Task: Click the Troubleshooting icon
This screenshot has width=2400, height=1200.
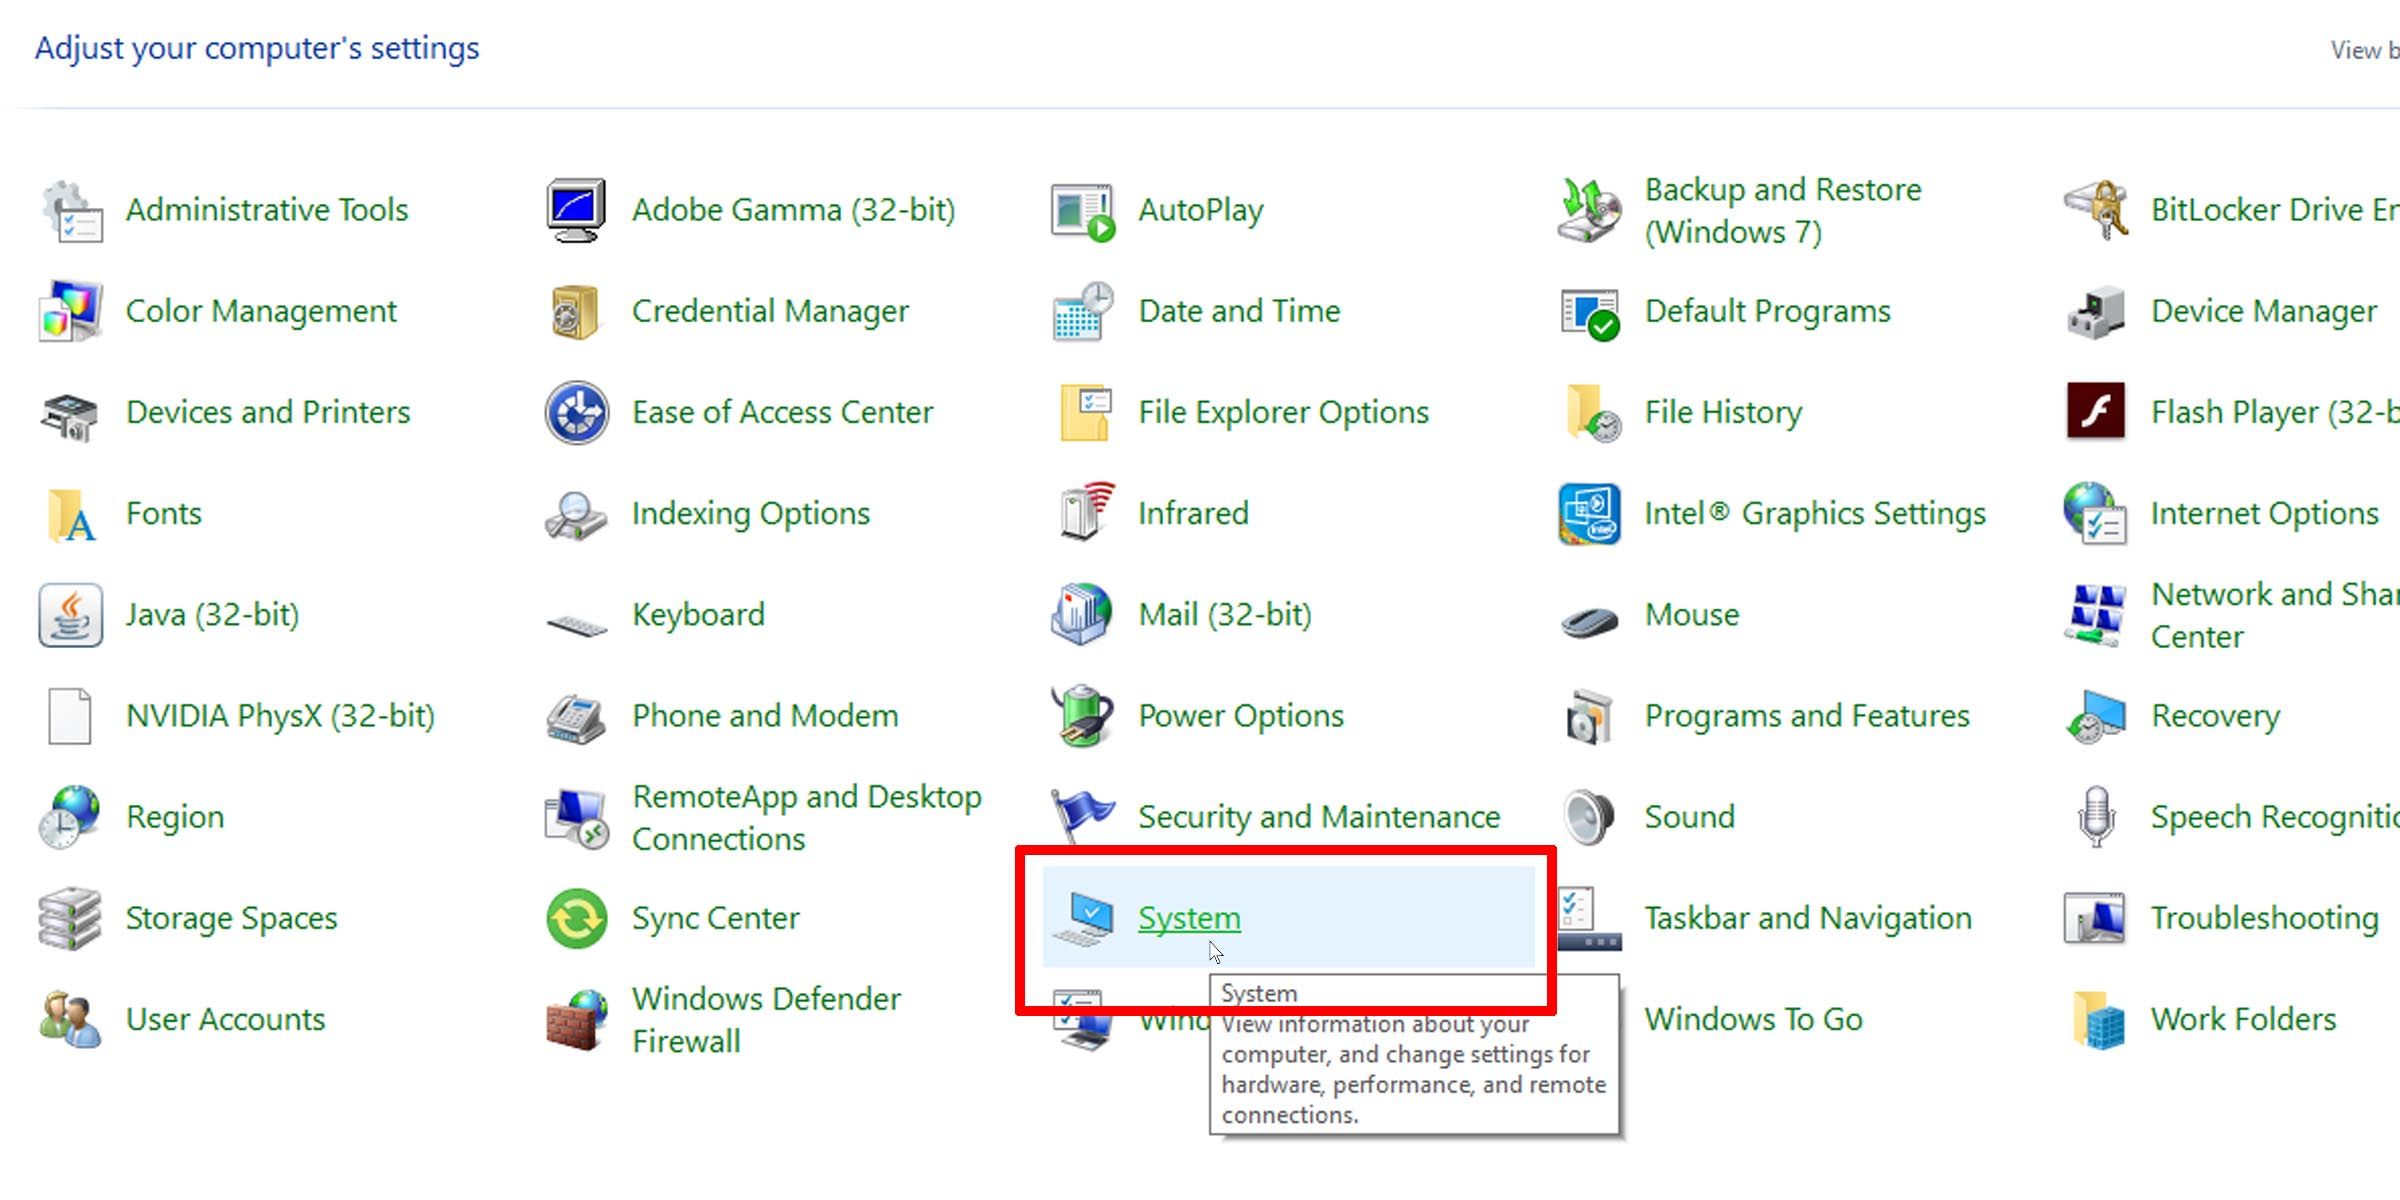Action: click(x=2095, y=918)
